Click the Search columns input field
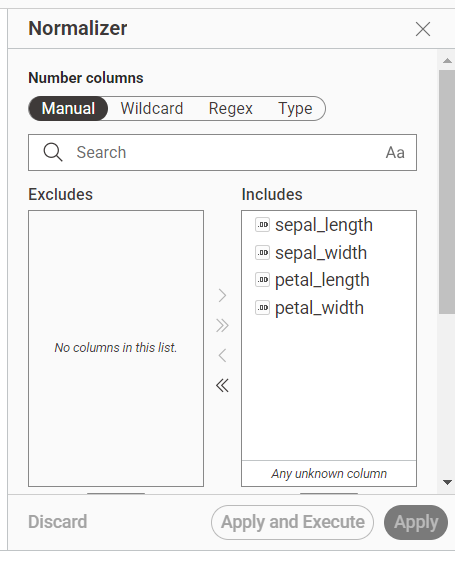This screenshot has height=564, width=455. 222,153
